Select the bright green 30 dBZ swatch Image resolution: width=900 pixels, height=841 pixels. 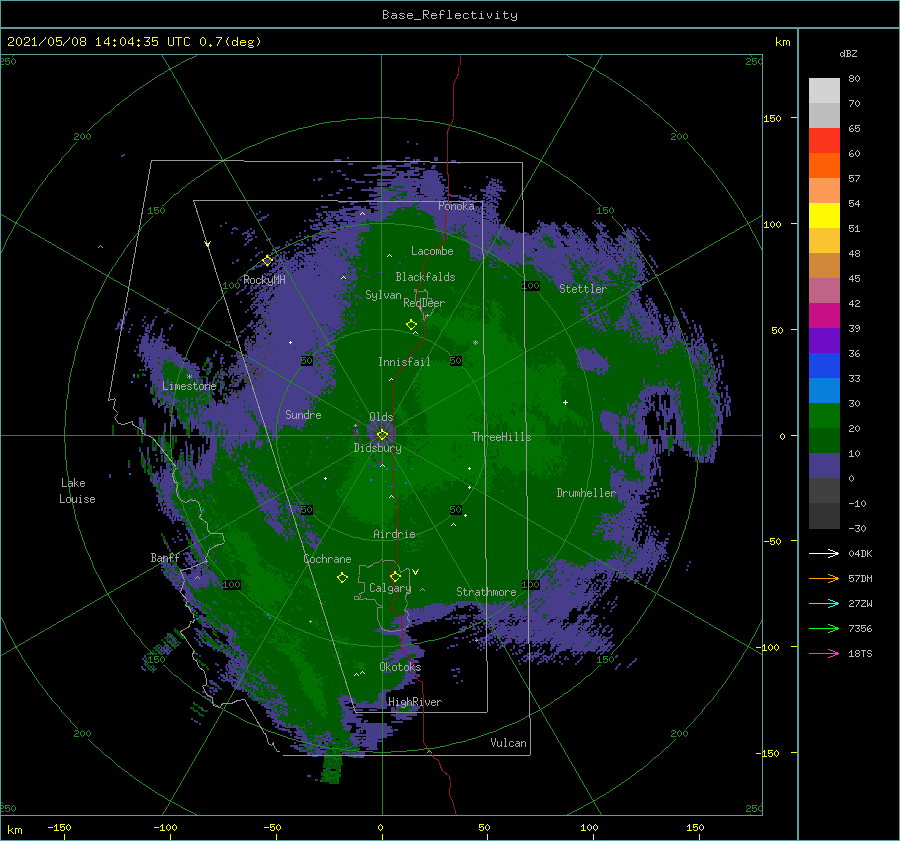click(x=824, y=416)
